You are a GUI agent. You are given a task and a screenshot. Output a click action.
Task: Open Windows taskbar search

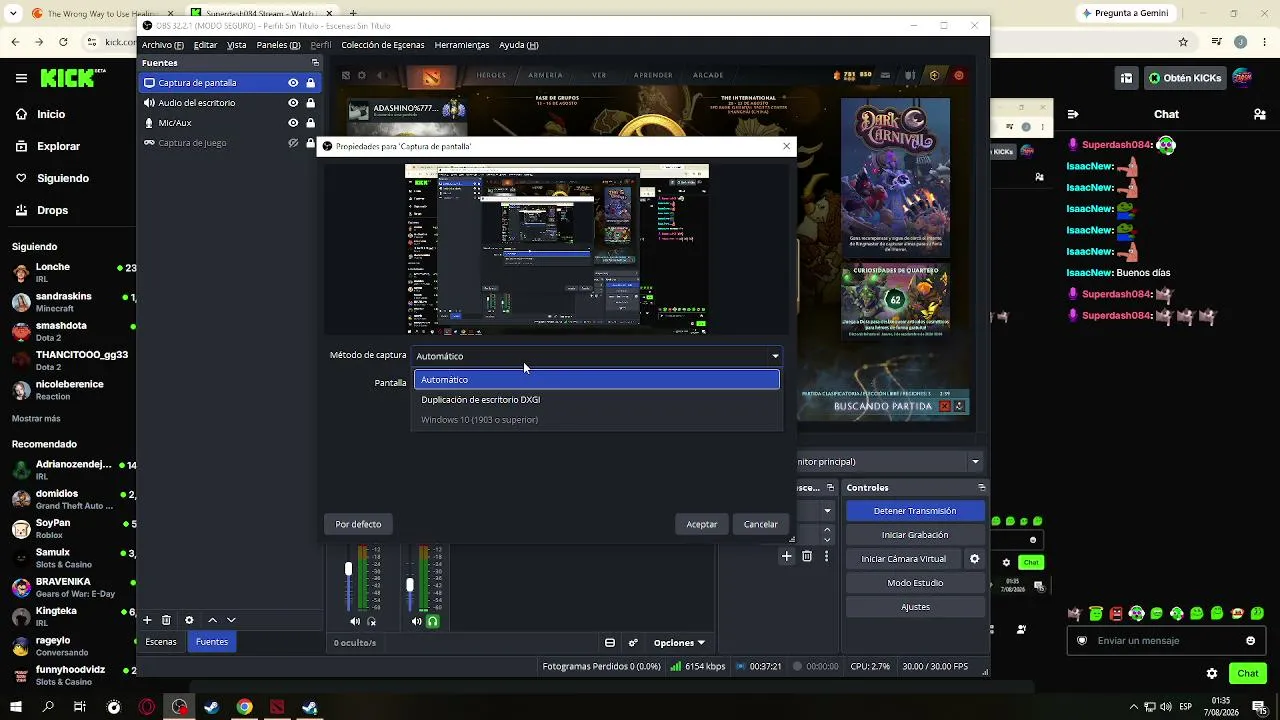(x=48, y=707)
